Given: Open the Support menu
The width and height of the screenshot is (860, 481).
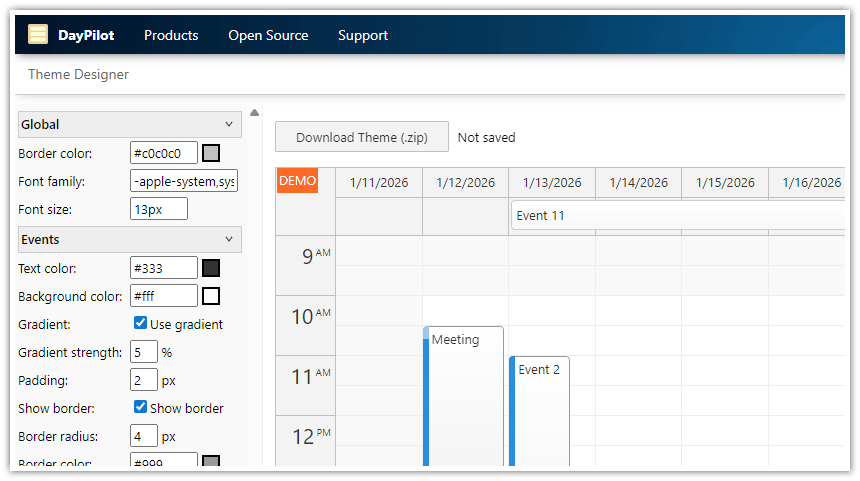Looking at the screenshot, I should 362,35.
